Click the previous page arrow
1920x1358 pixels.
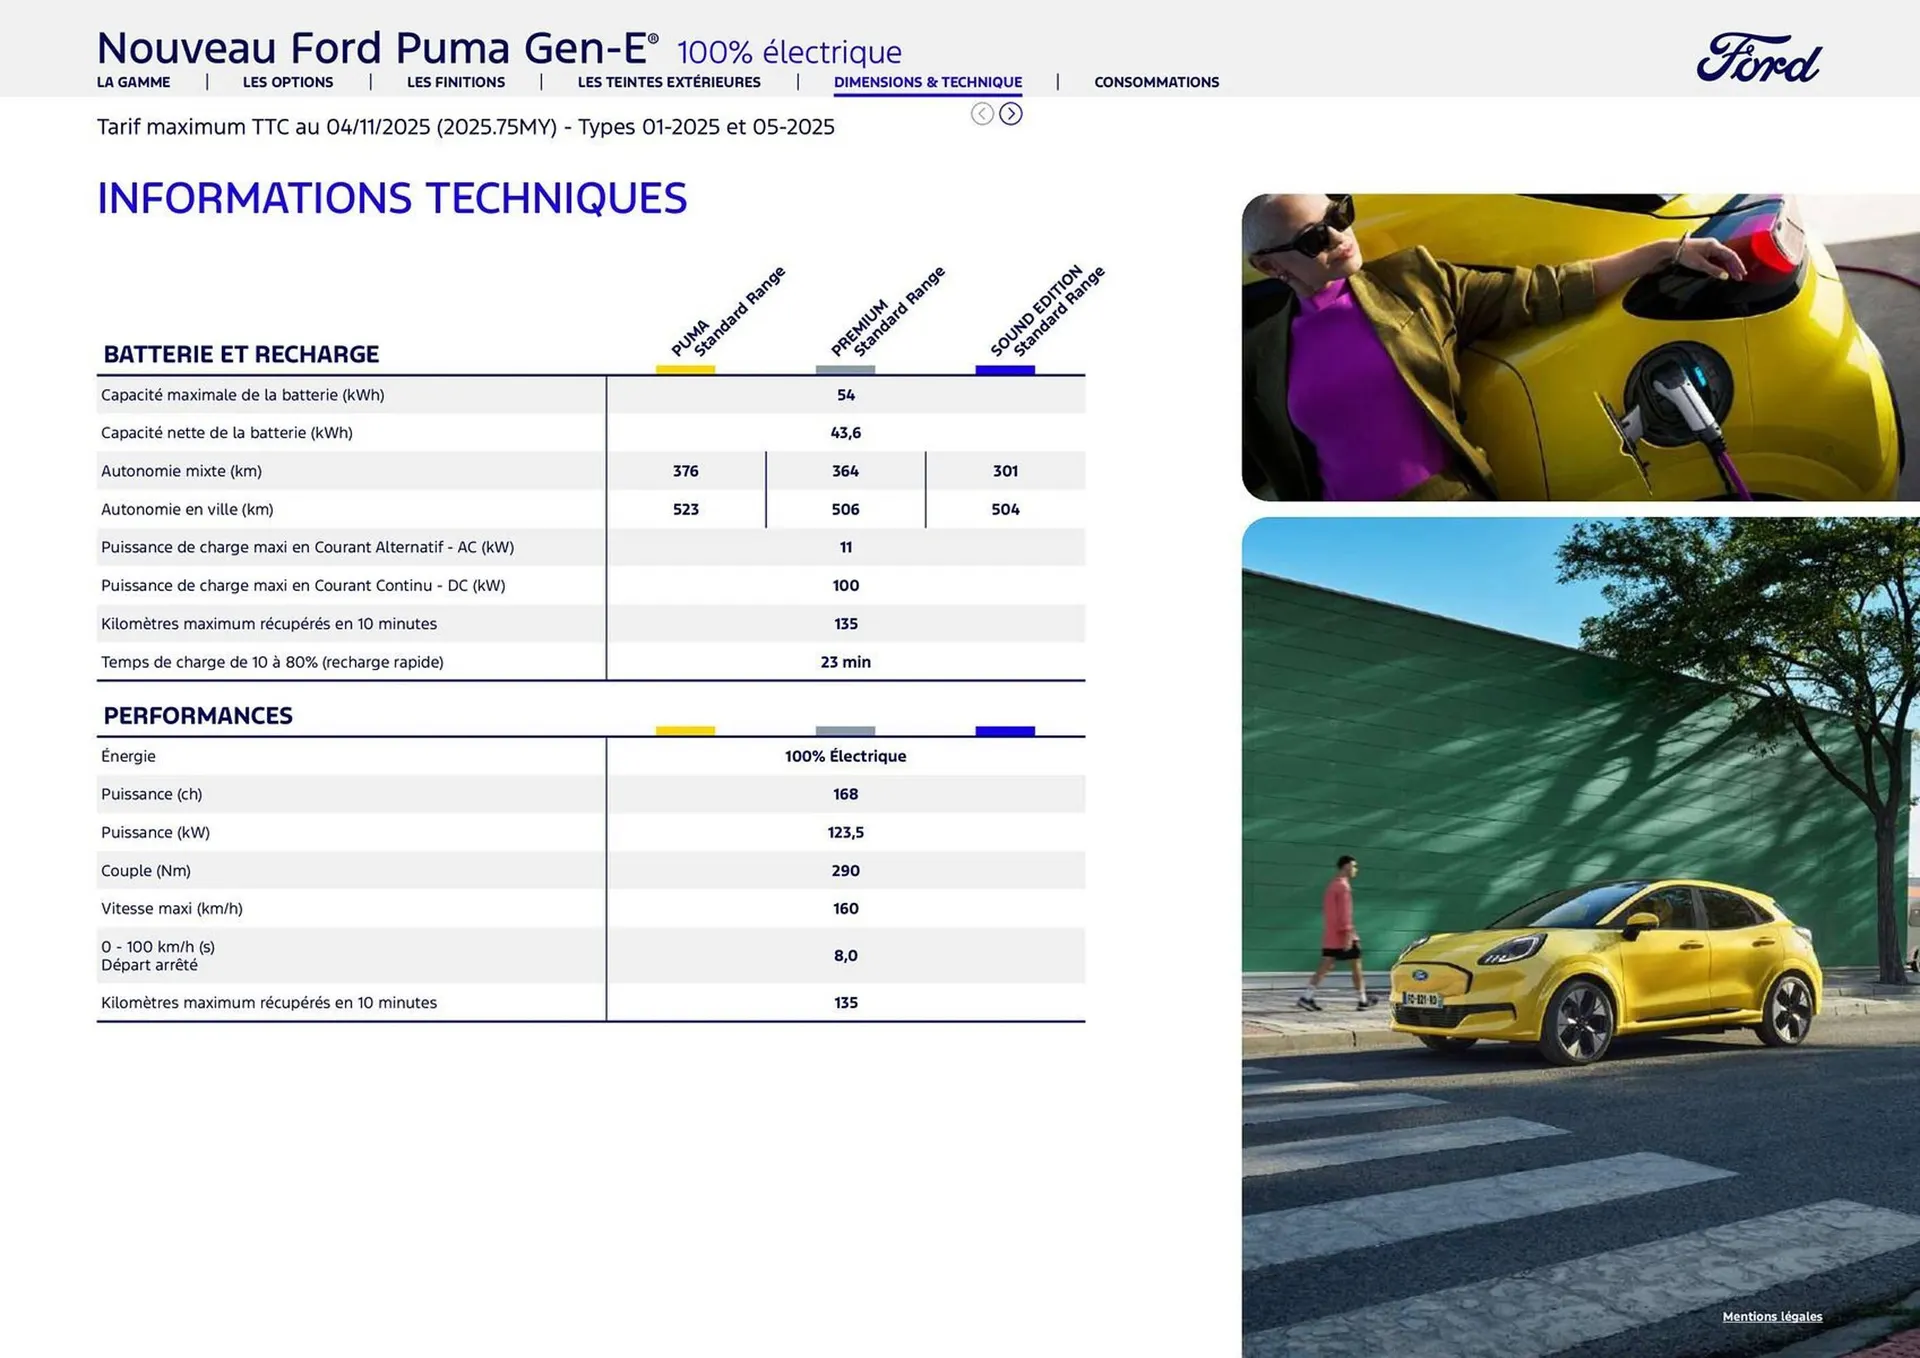[980, 114]
